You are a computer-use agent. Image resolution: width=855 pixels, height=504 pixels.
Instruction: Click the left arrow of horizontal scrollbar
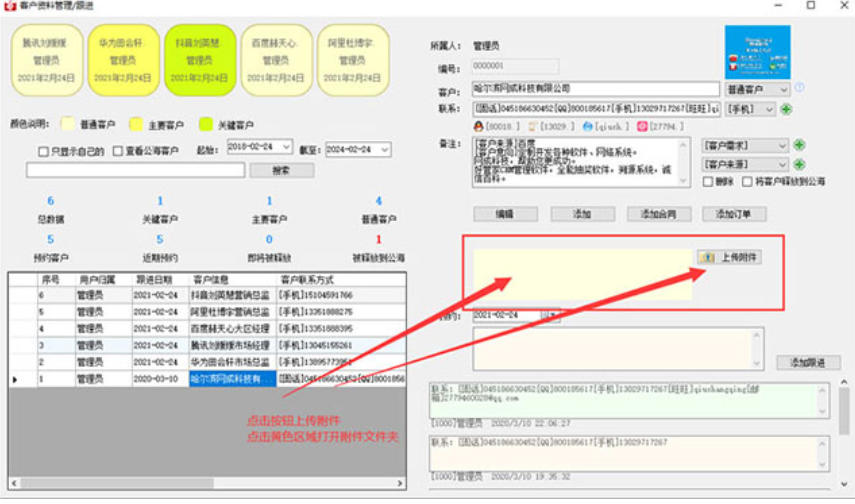click(14, 483)
